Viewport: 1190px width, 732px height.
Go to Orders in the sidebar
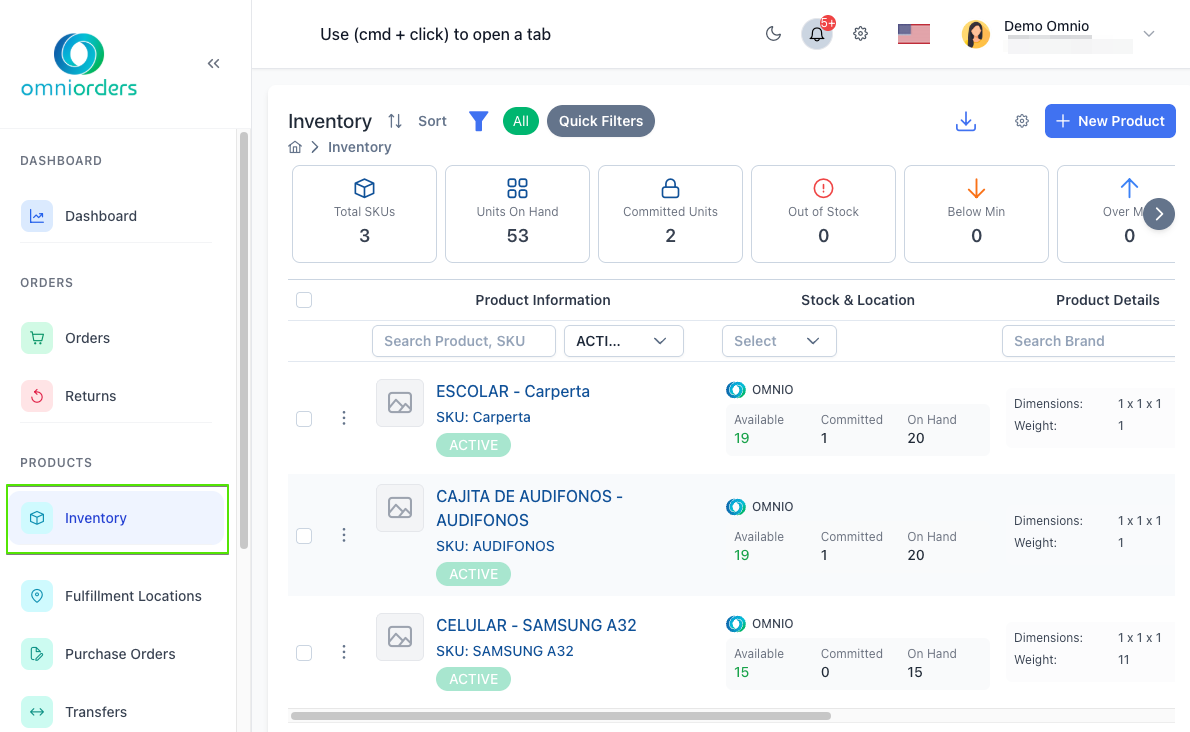87,338
